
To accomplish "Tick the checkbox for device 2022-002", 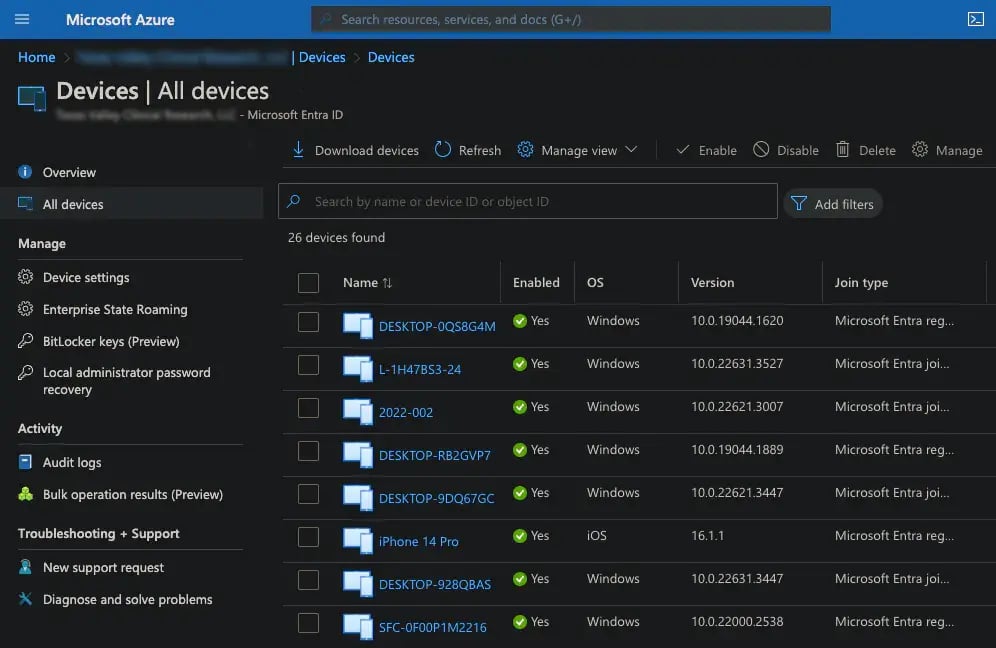I will pyautogui.click(x=309, y=408).
